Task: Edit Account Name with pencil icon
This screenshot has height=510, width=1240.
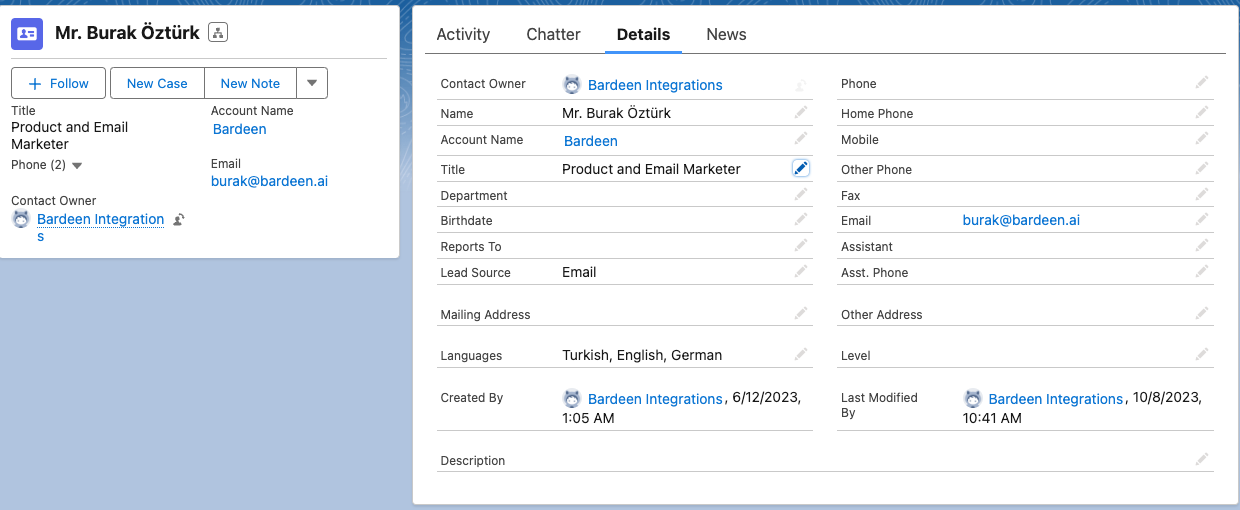Action: 801,138
